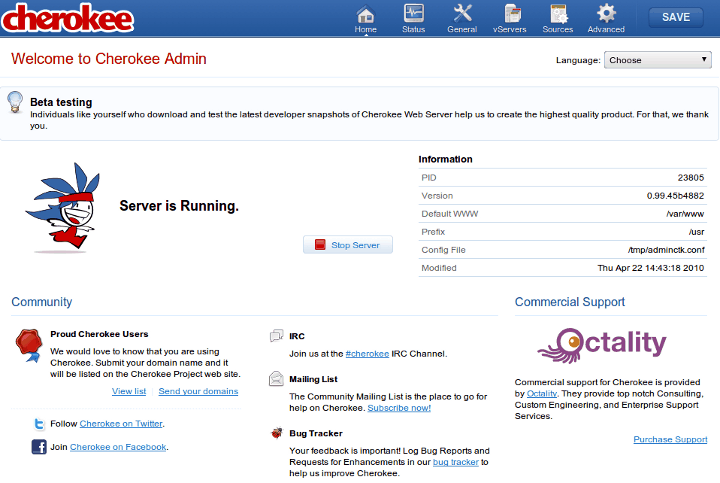Screen dimensions: 720x483
Task: Open the Status monitor icon
Action: tap(413, 14)
